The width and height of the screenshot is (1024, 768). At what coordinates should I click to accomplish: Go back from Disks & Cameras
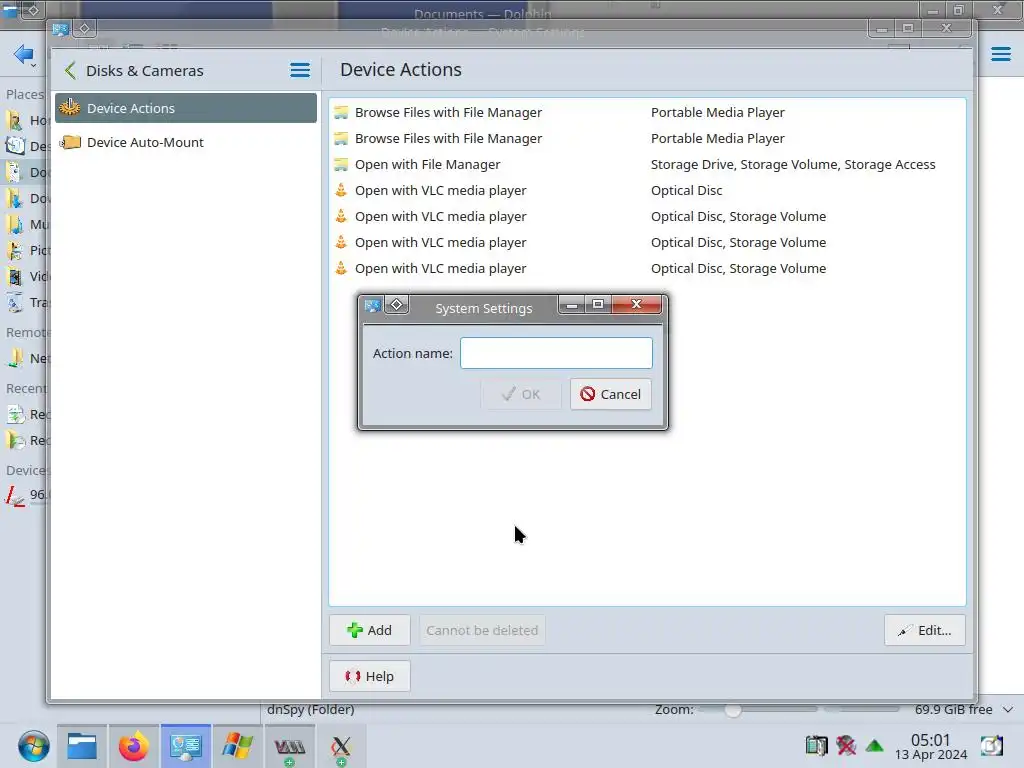coord(71,71)
